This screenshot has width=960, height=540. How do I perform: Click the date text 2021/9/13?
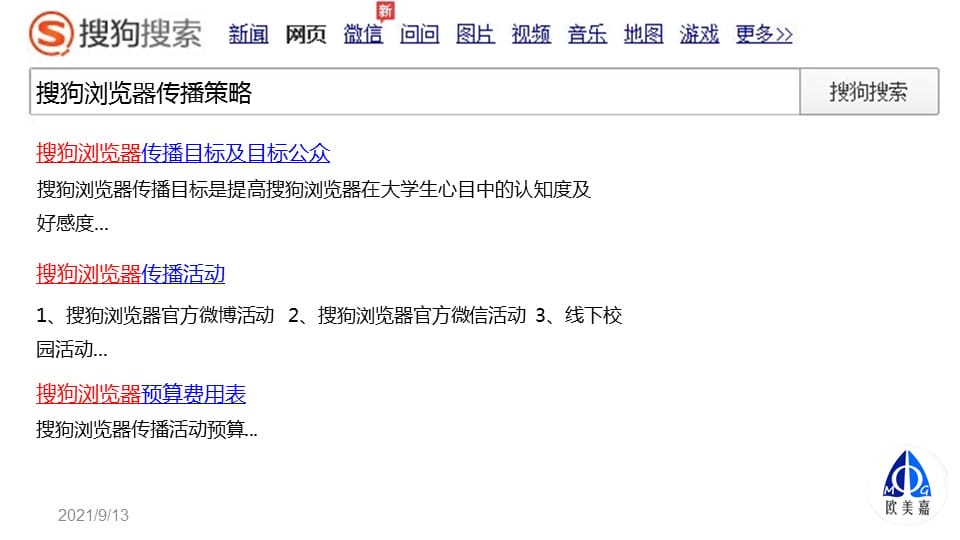[93, 516]
